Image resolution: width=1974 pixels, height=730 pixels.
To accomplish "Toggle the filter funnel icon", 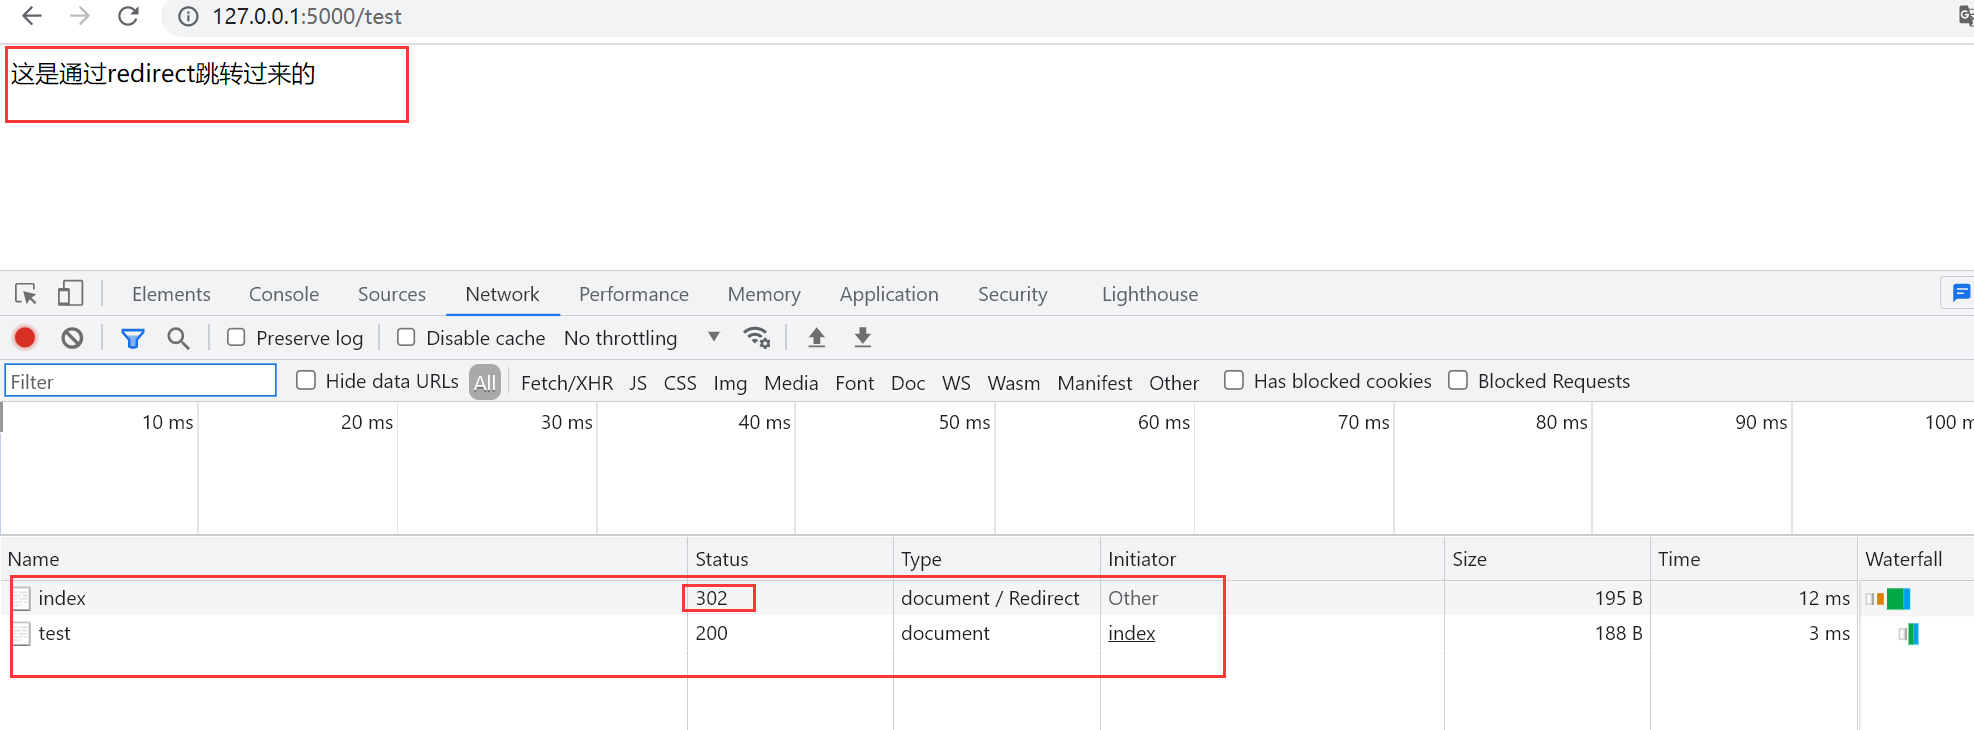I will (132, 338).
